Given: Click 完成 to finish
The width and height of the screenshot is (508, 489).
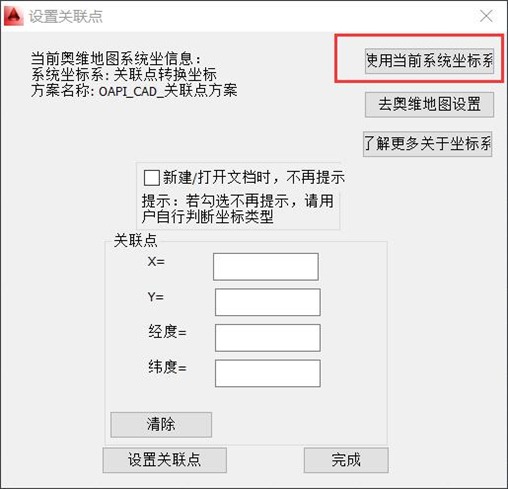Looking at the screenshot, I should 346,460.
